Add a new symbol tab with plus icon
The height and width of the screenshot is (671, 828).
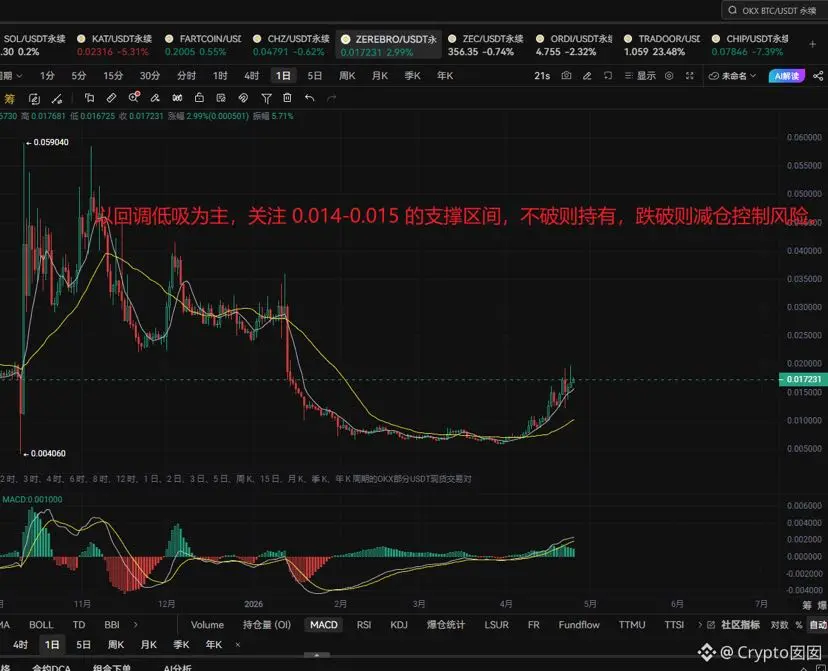[813, 45]
